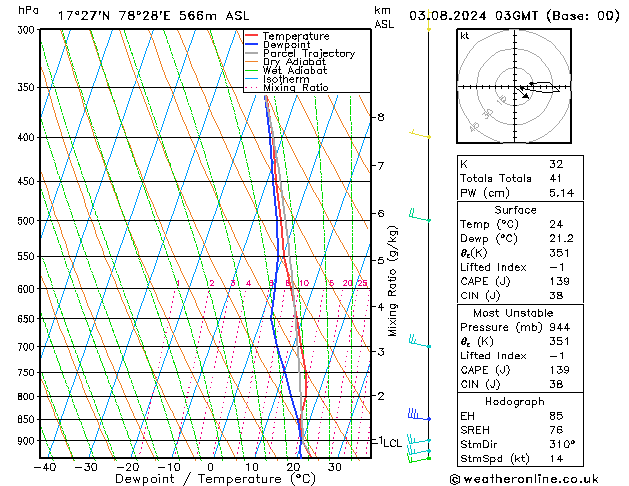Click the wind barb at 700 hPa
The width and height of the screenshot is (629, 486).
pyautogui.click(x=417, y=342)
